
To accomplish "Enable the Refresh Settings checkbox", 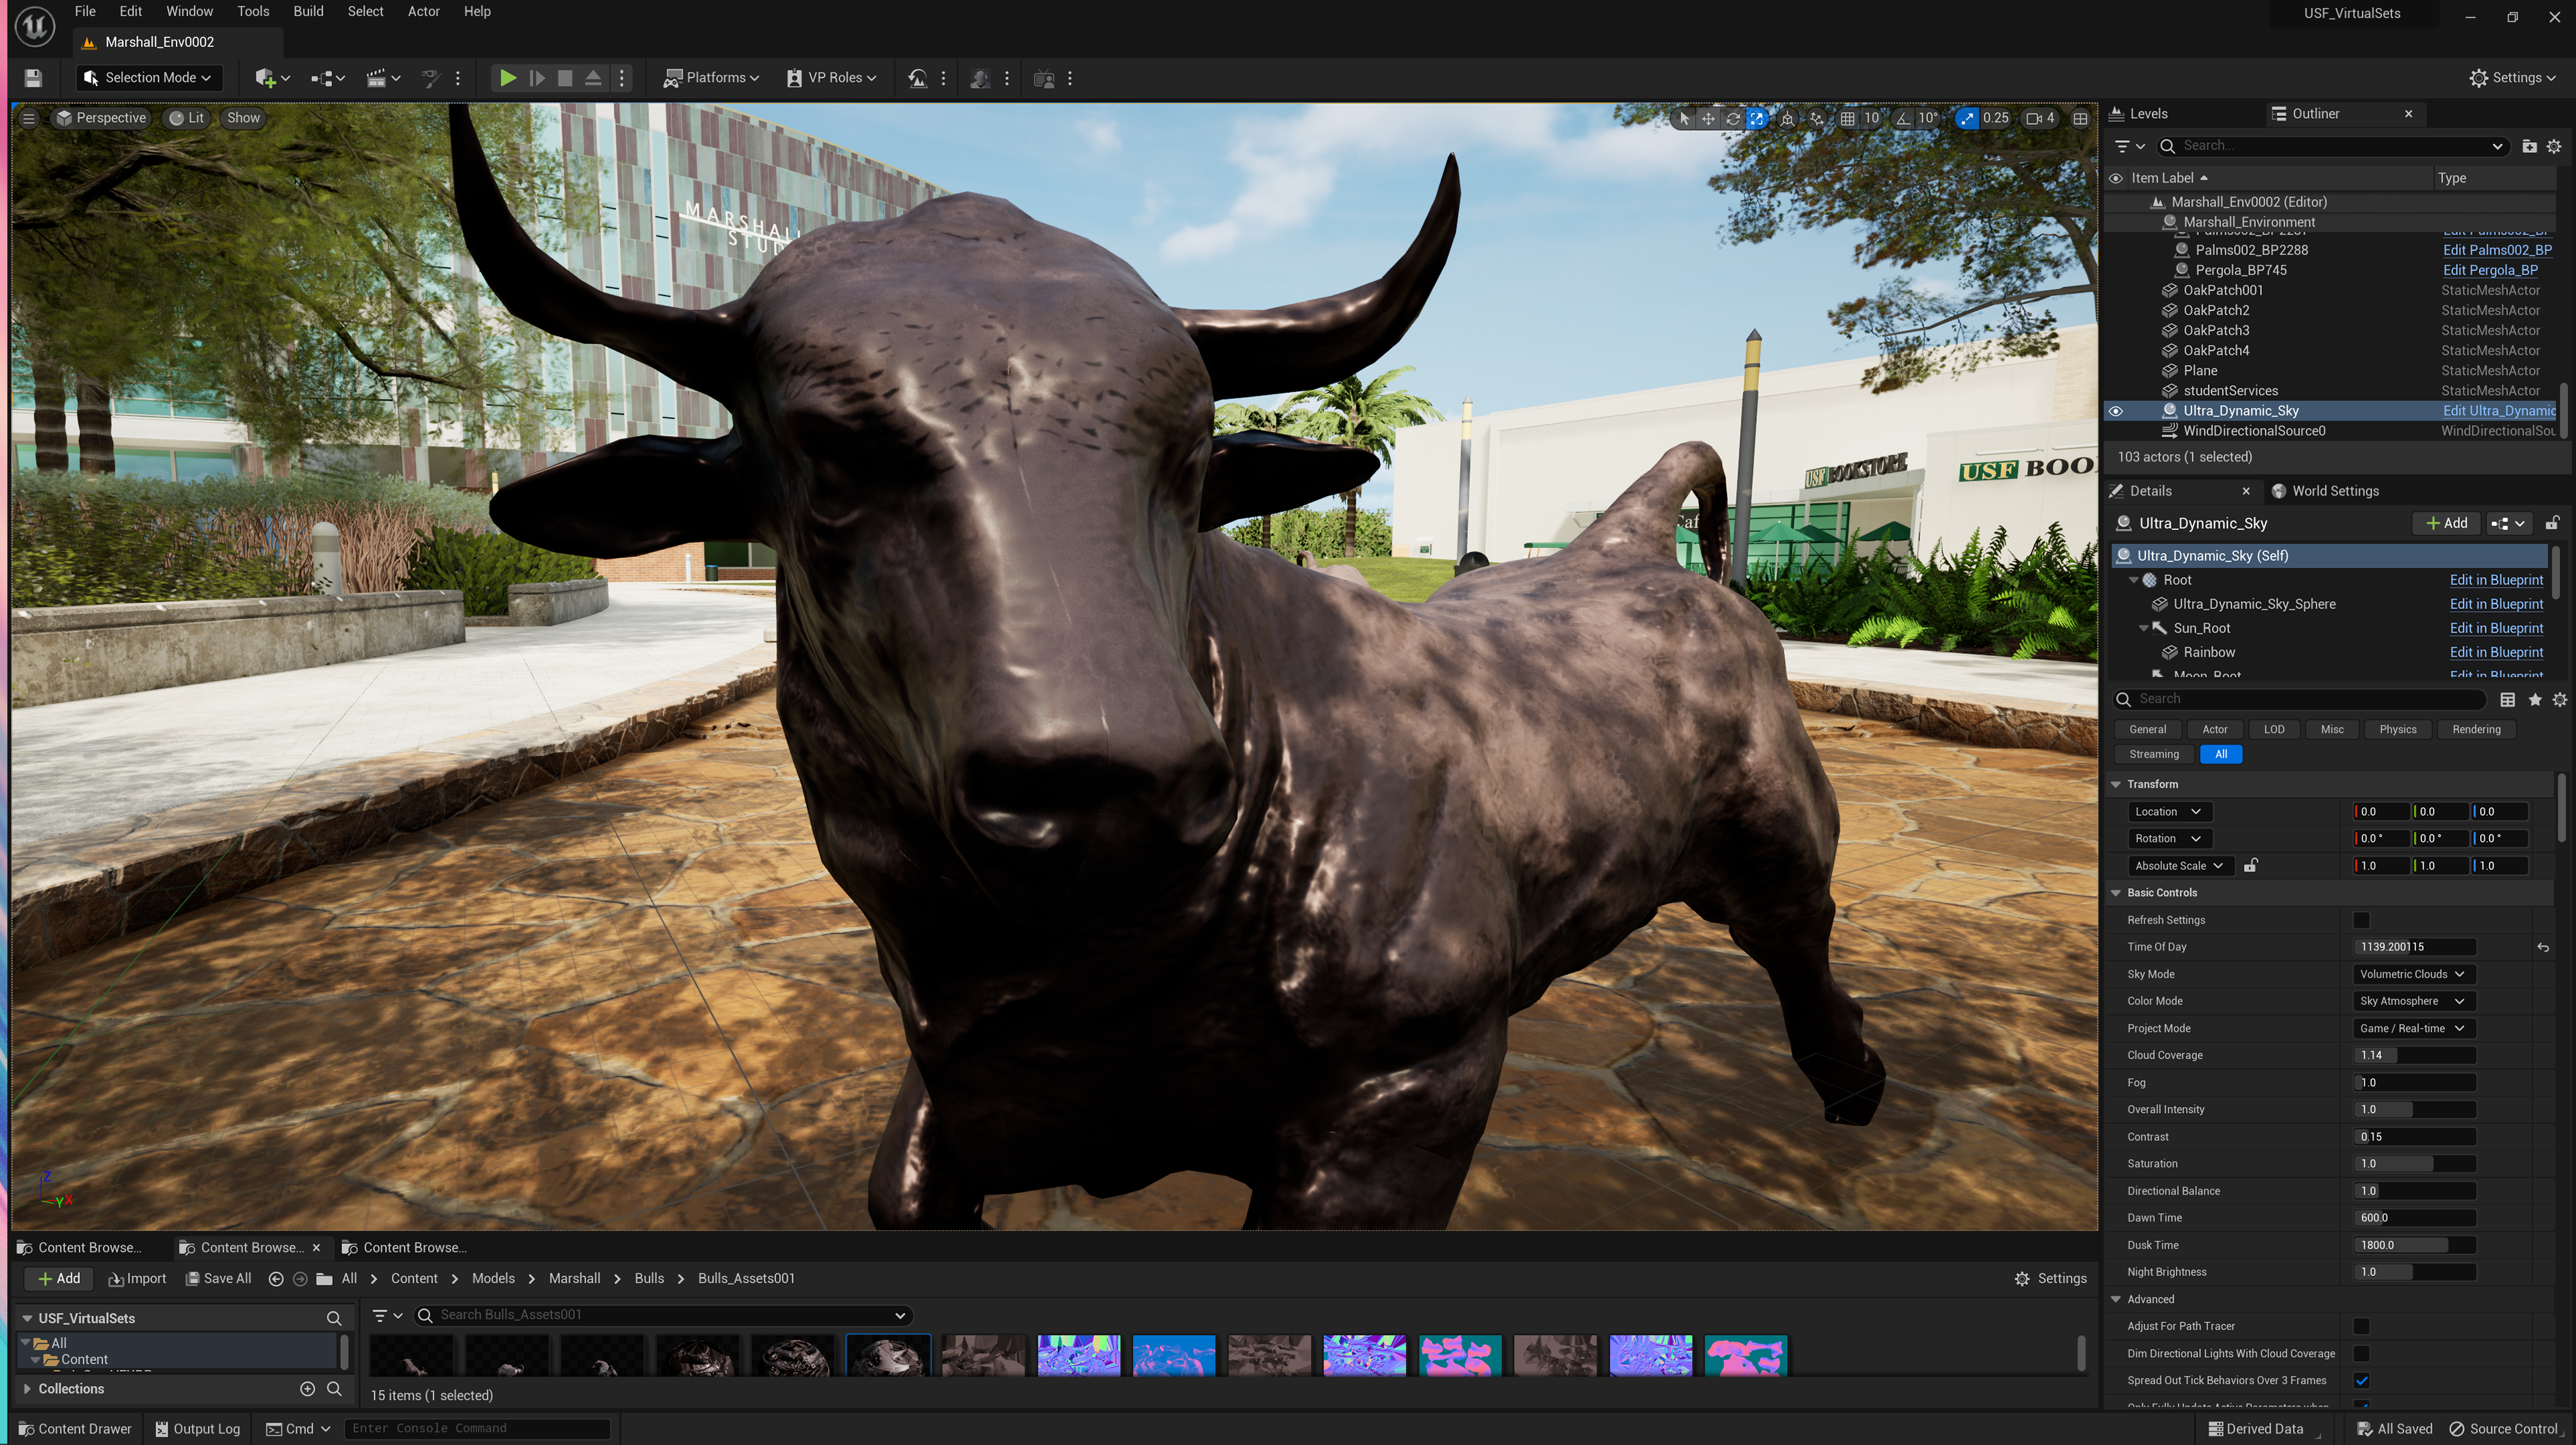I will 2361,920.
